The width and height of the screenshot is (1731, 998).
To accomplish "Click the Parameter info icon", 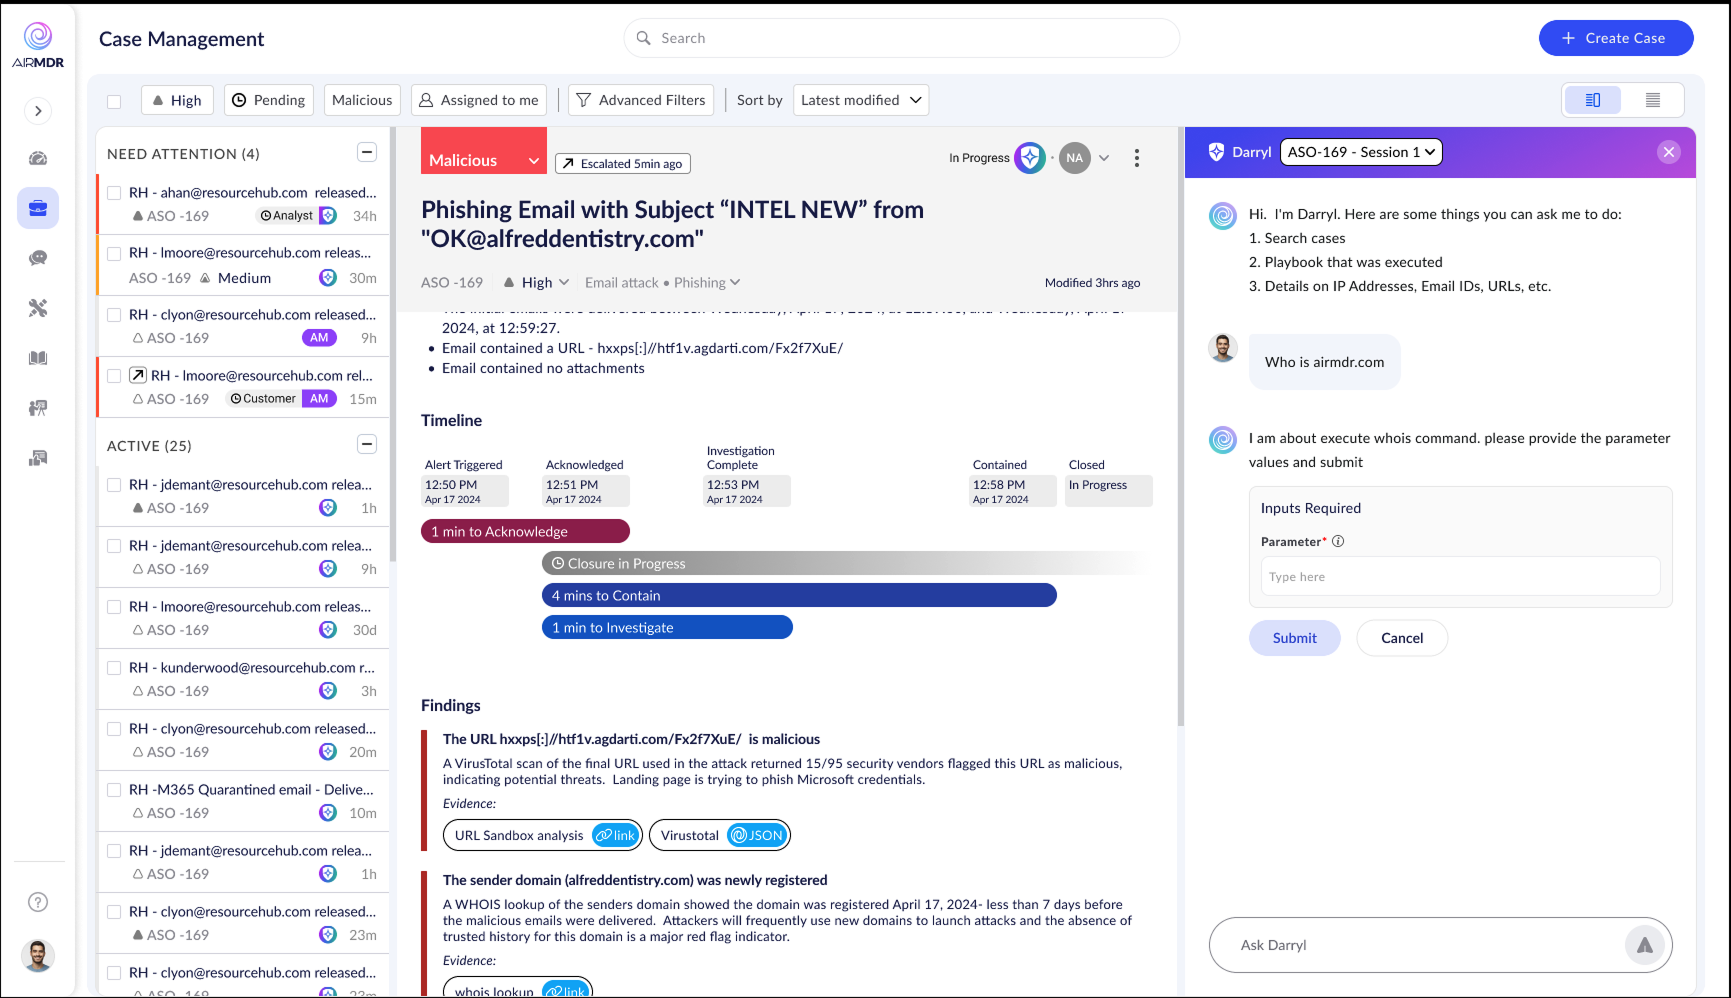I will [x=1338, y=541].
